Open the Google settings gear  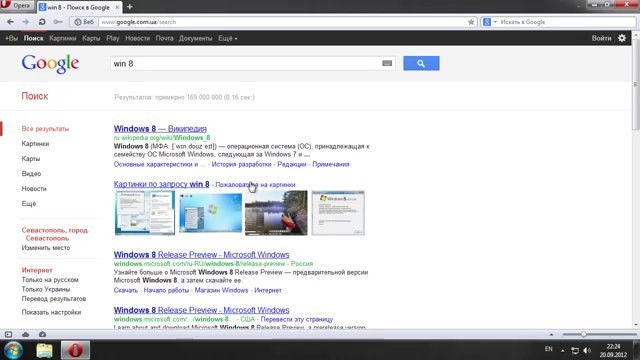(622, 38)
